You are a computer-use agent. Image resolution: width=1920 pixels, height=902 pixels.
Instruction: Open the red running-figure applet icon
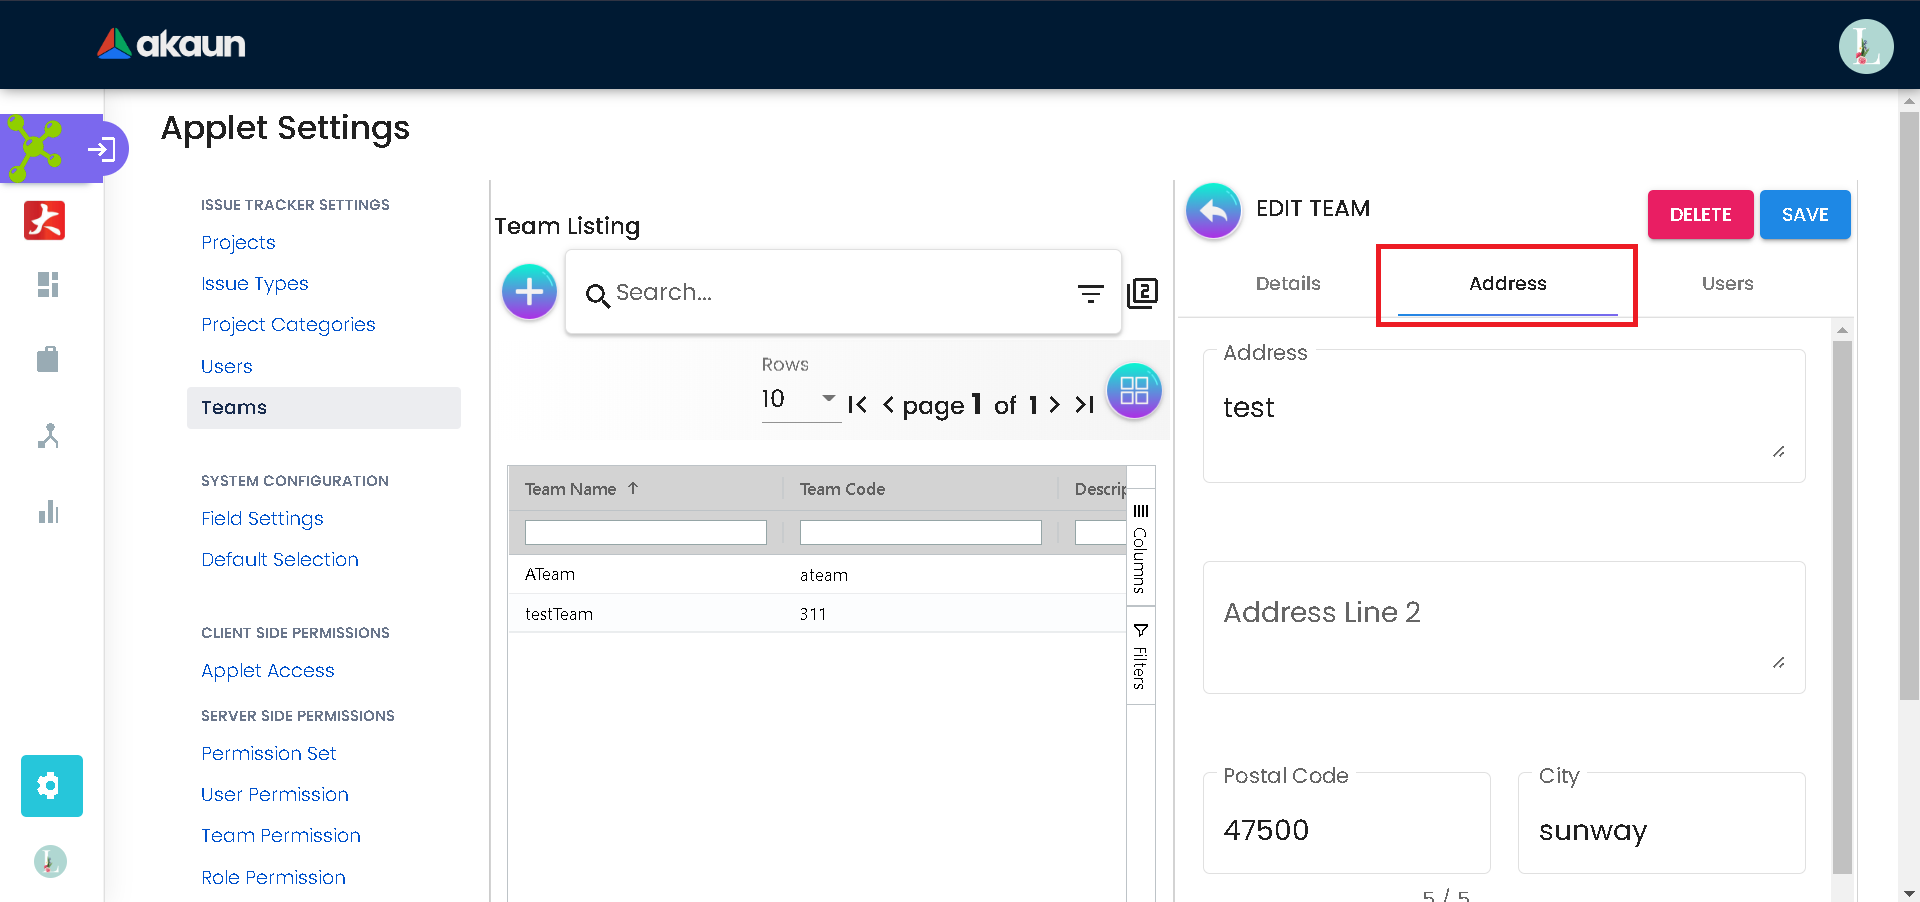coord(45,220)
